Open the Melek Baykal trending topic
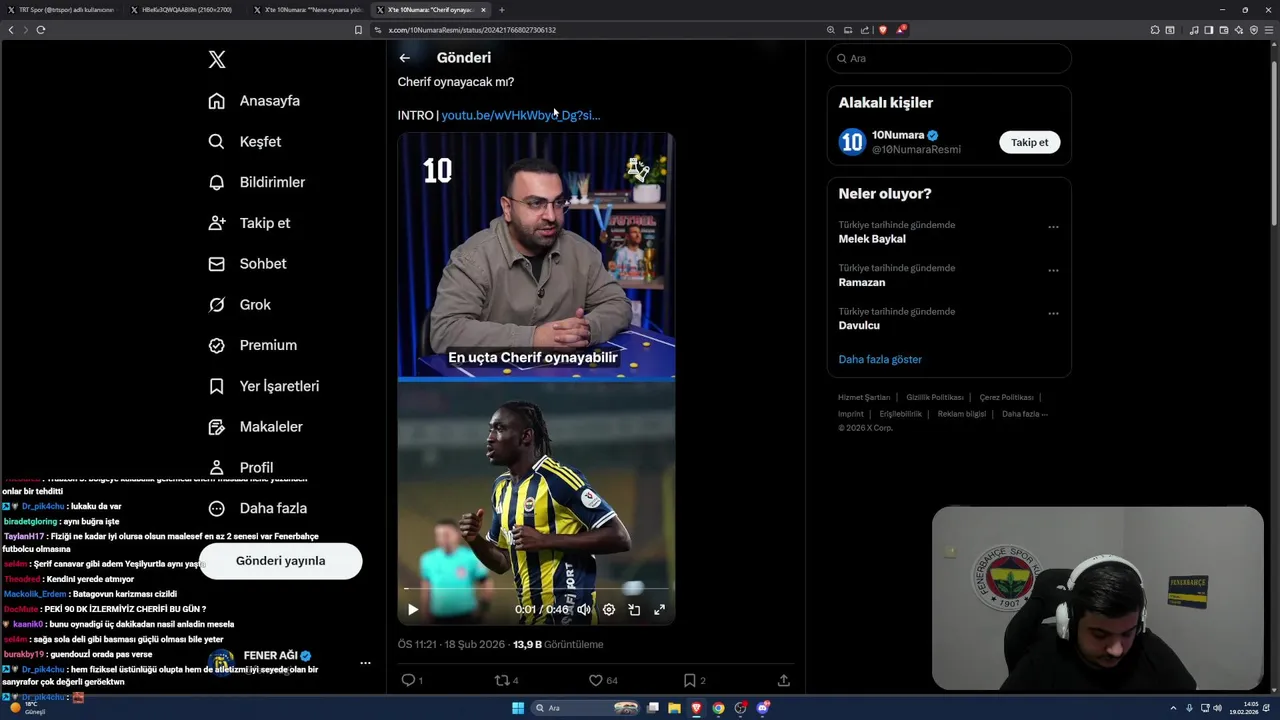The height and width of the screenshot is (720, 1280). 872,239
